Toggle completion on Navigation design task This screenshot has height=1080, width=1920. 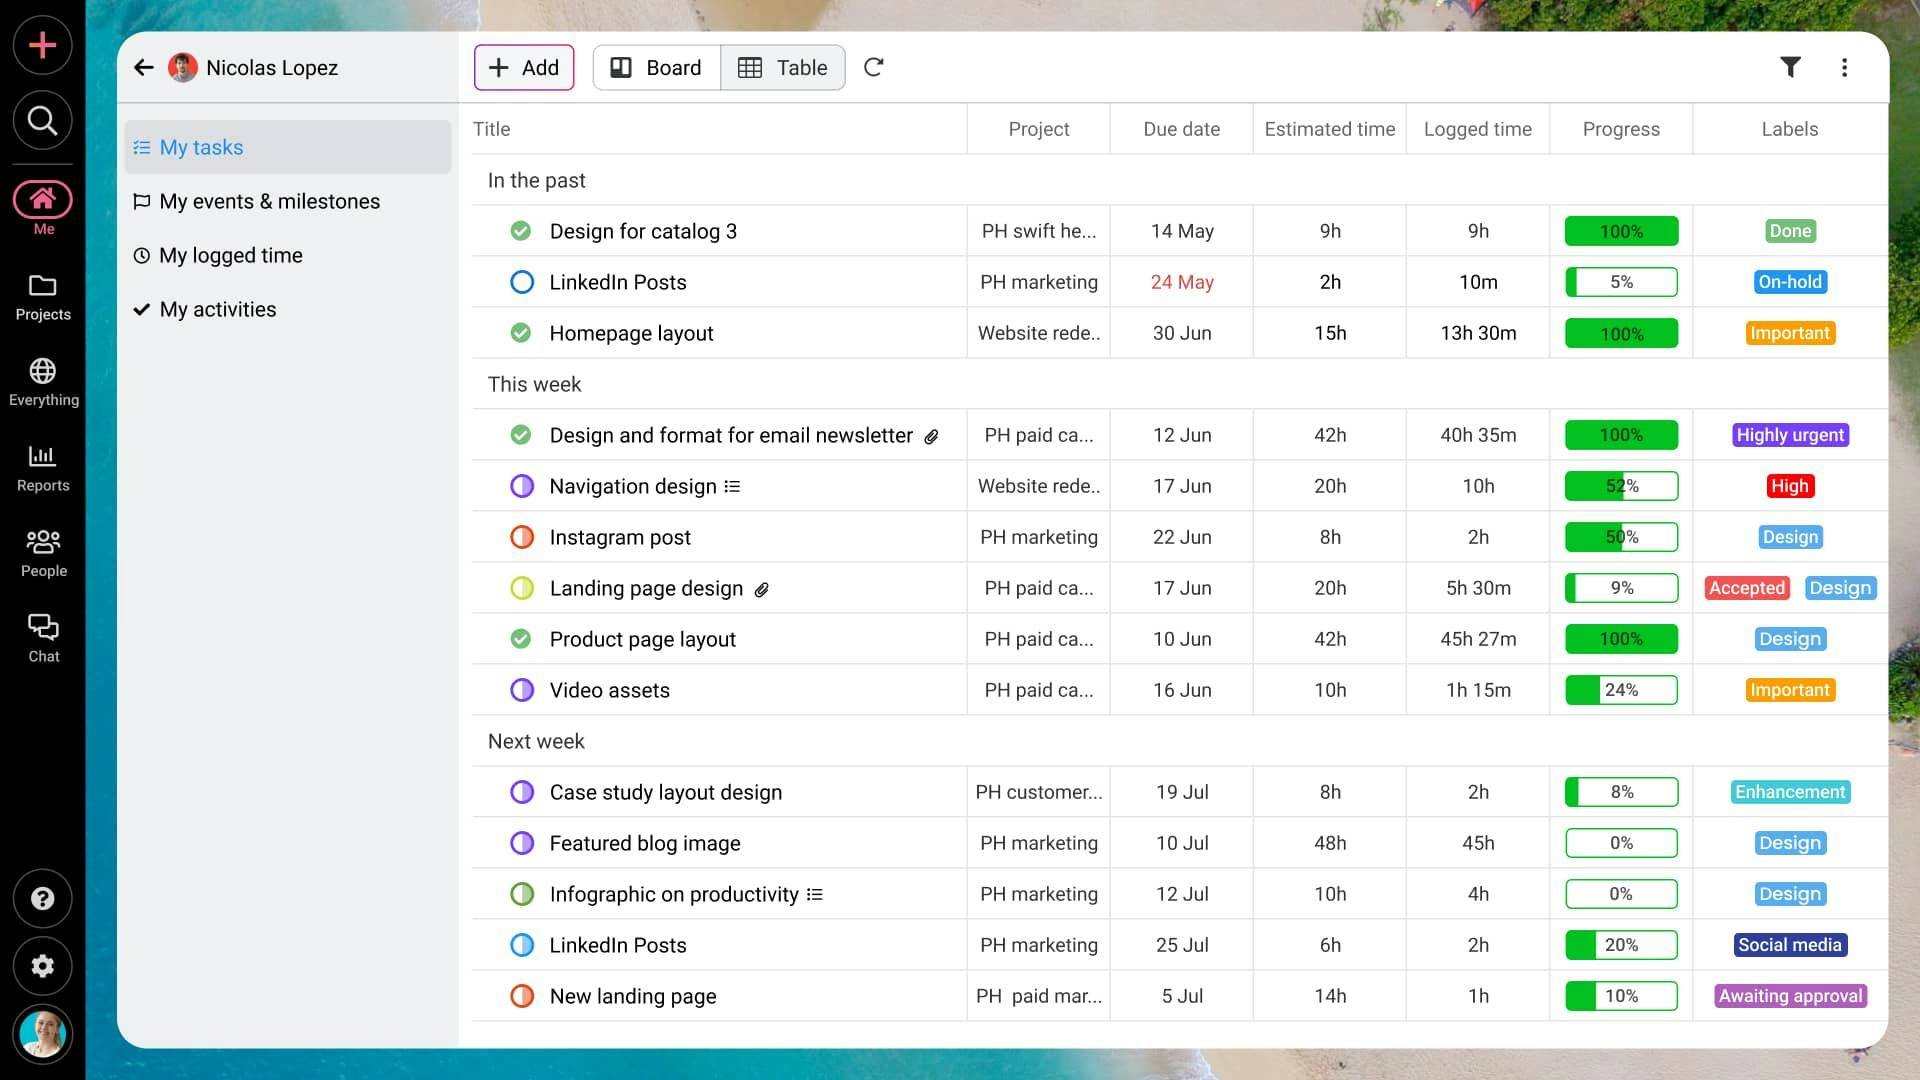(x=522, y=486)
